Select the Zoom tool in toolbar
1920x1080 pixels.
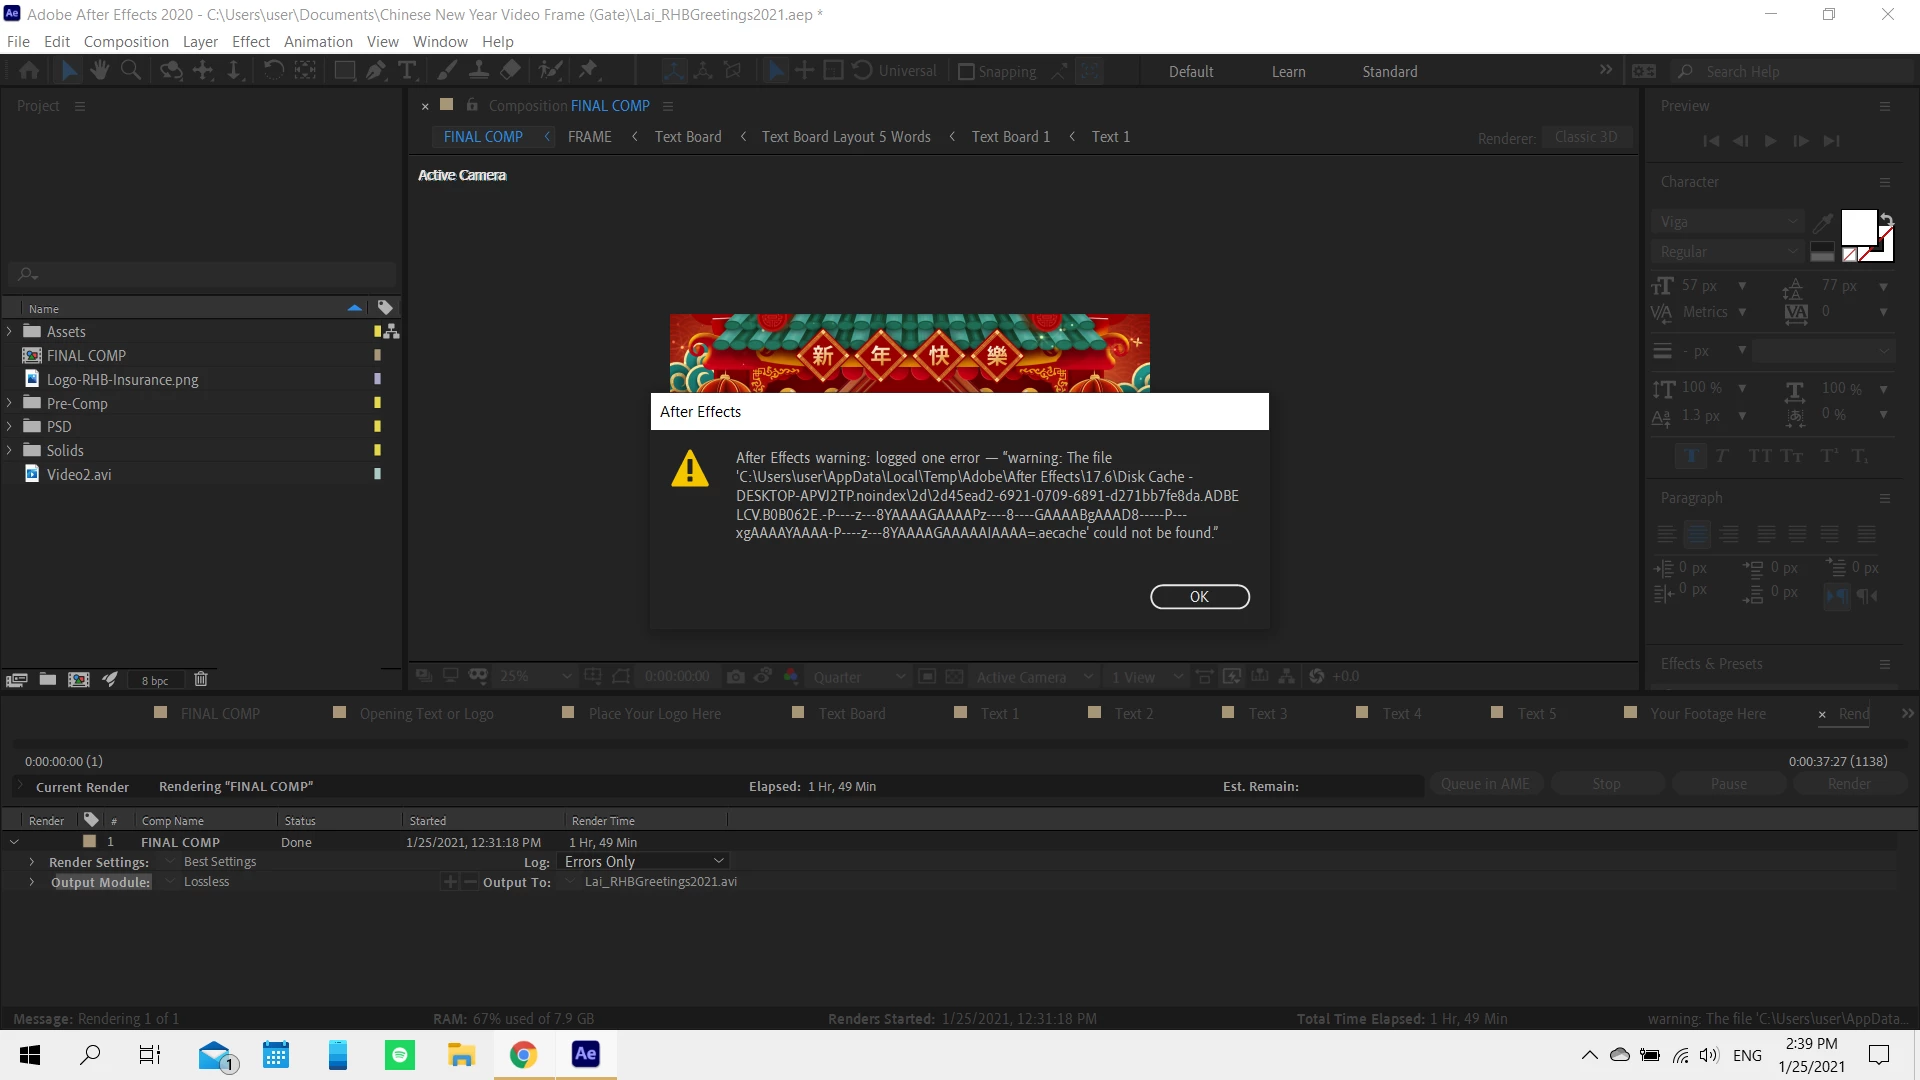130,70
